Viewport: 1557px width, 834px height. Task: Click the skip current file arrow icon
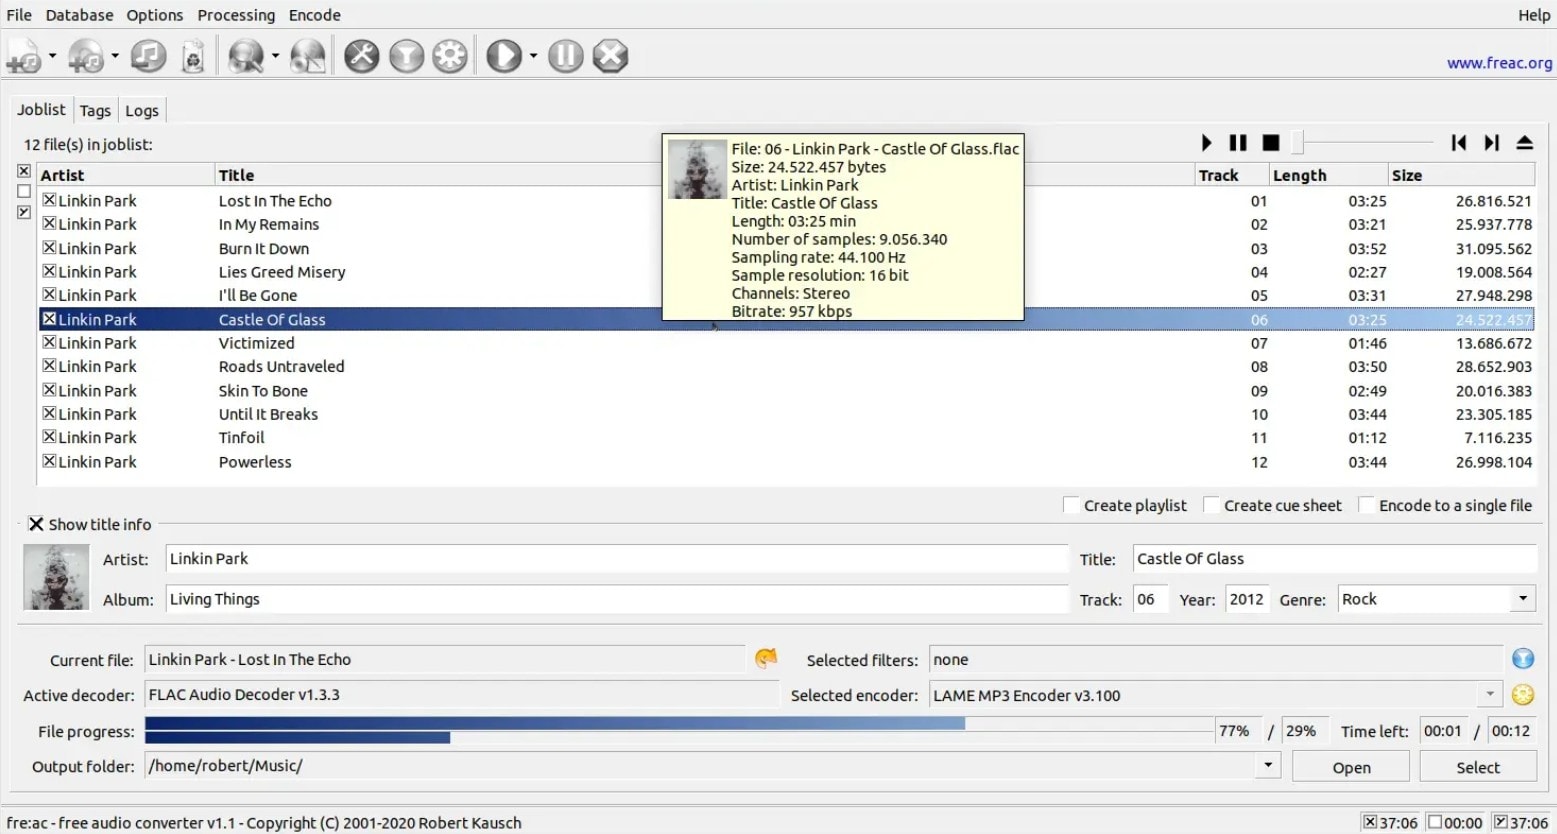pos(766,658)
